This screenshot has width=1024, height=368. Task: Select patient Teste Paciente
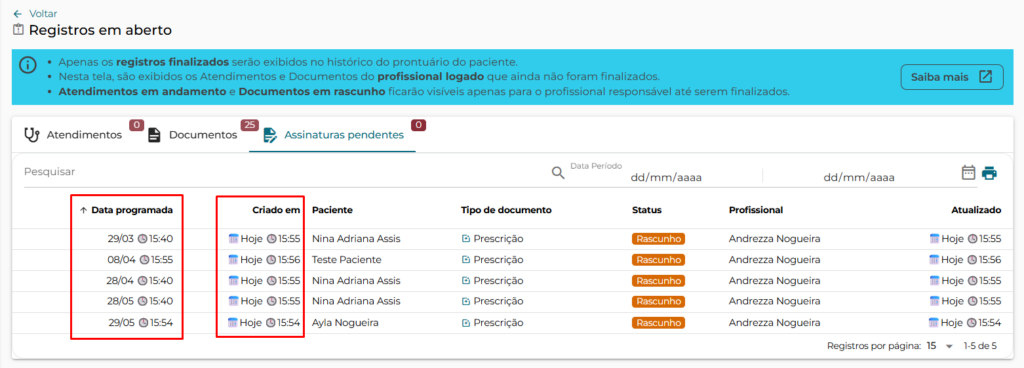click(x=346, y=260)
